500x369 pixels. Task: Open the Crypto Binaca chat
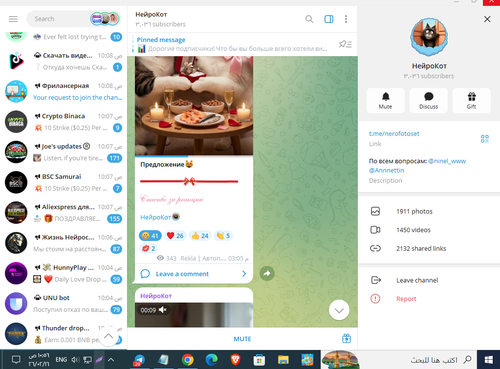click(x=63, y=122)
